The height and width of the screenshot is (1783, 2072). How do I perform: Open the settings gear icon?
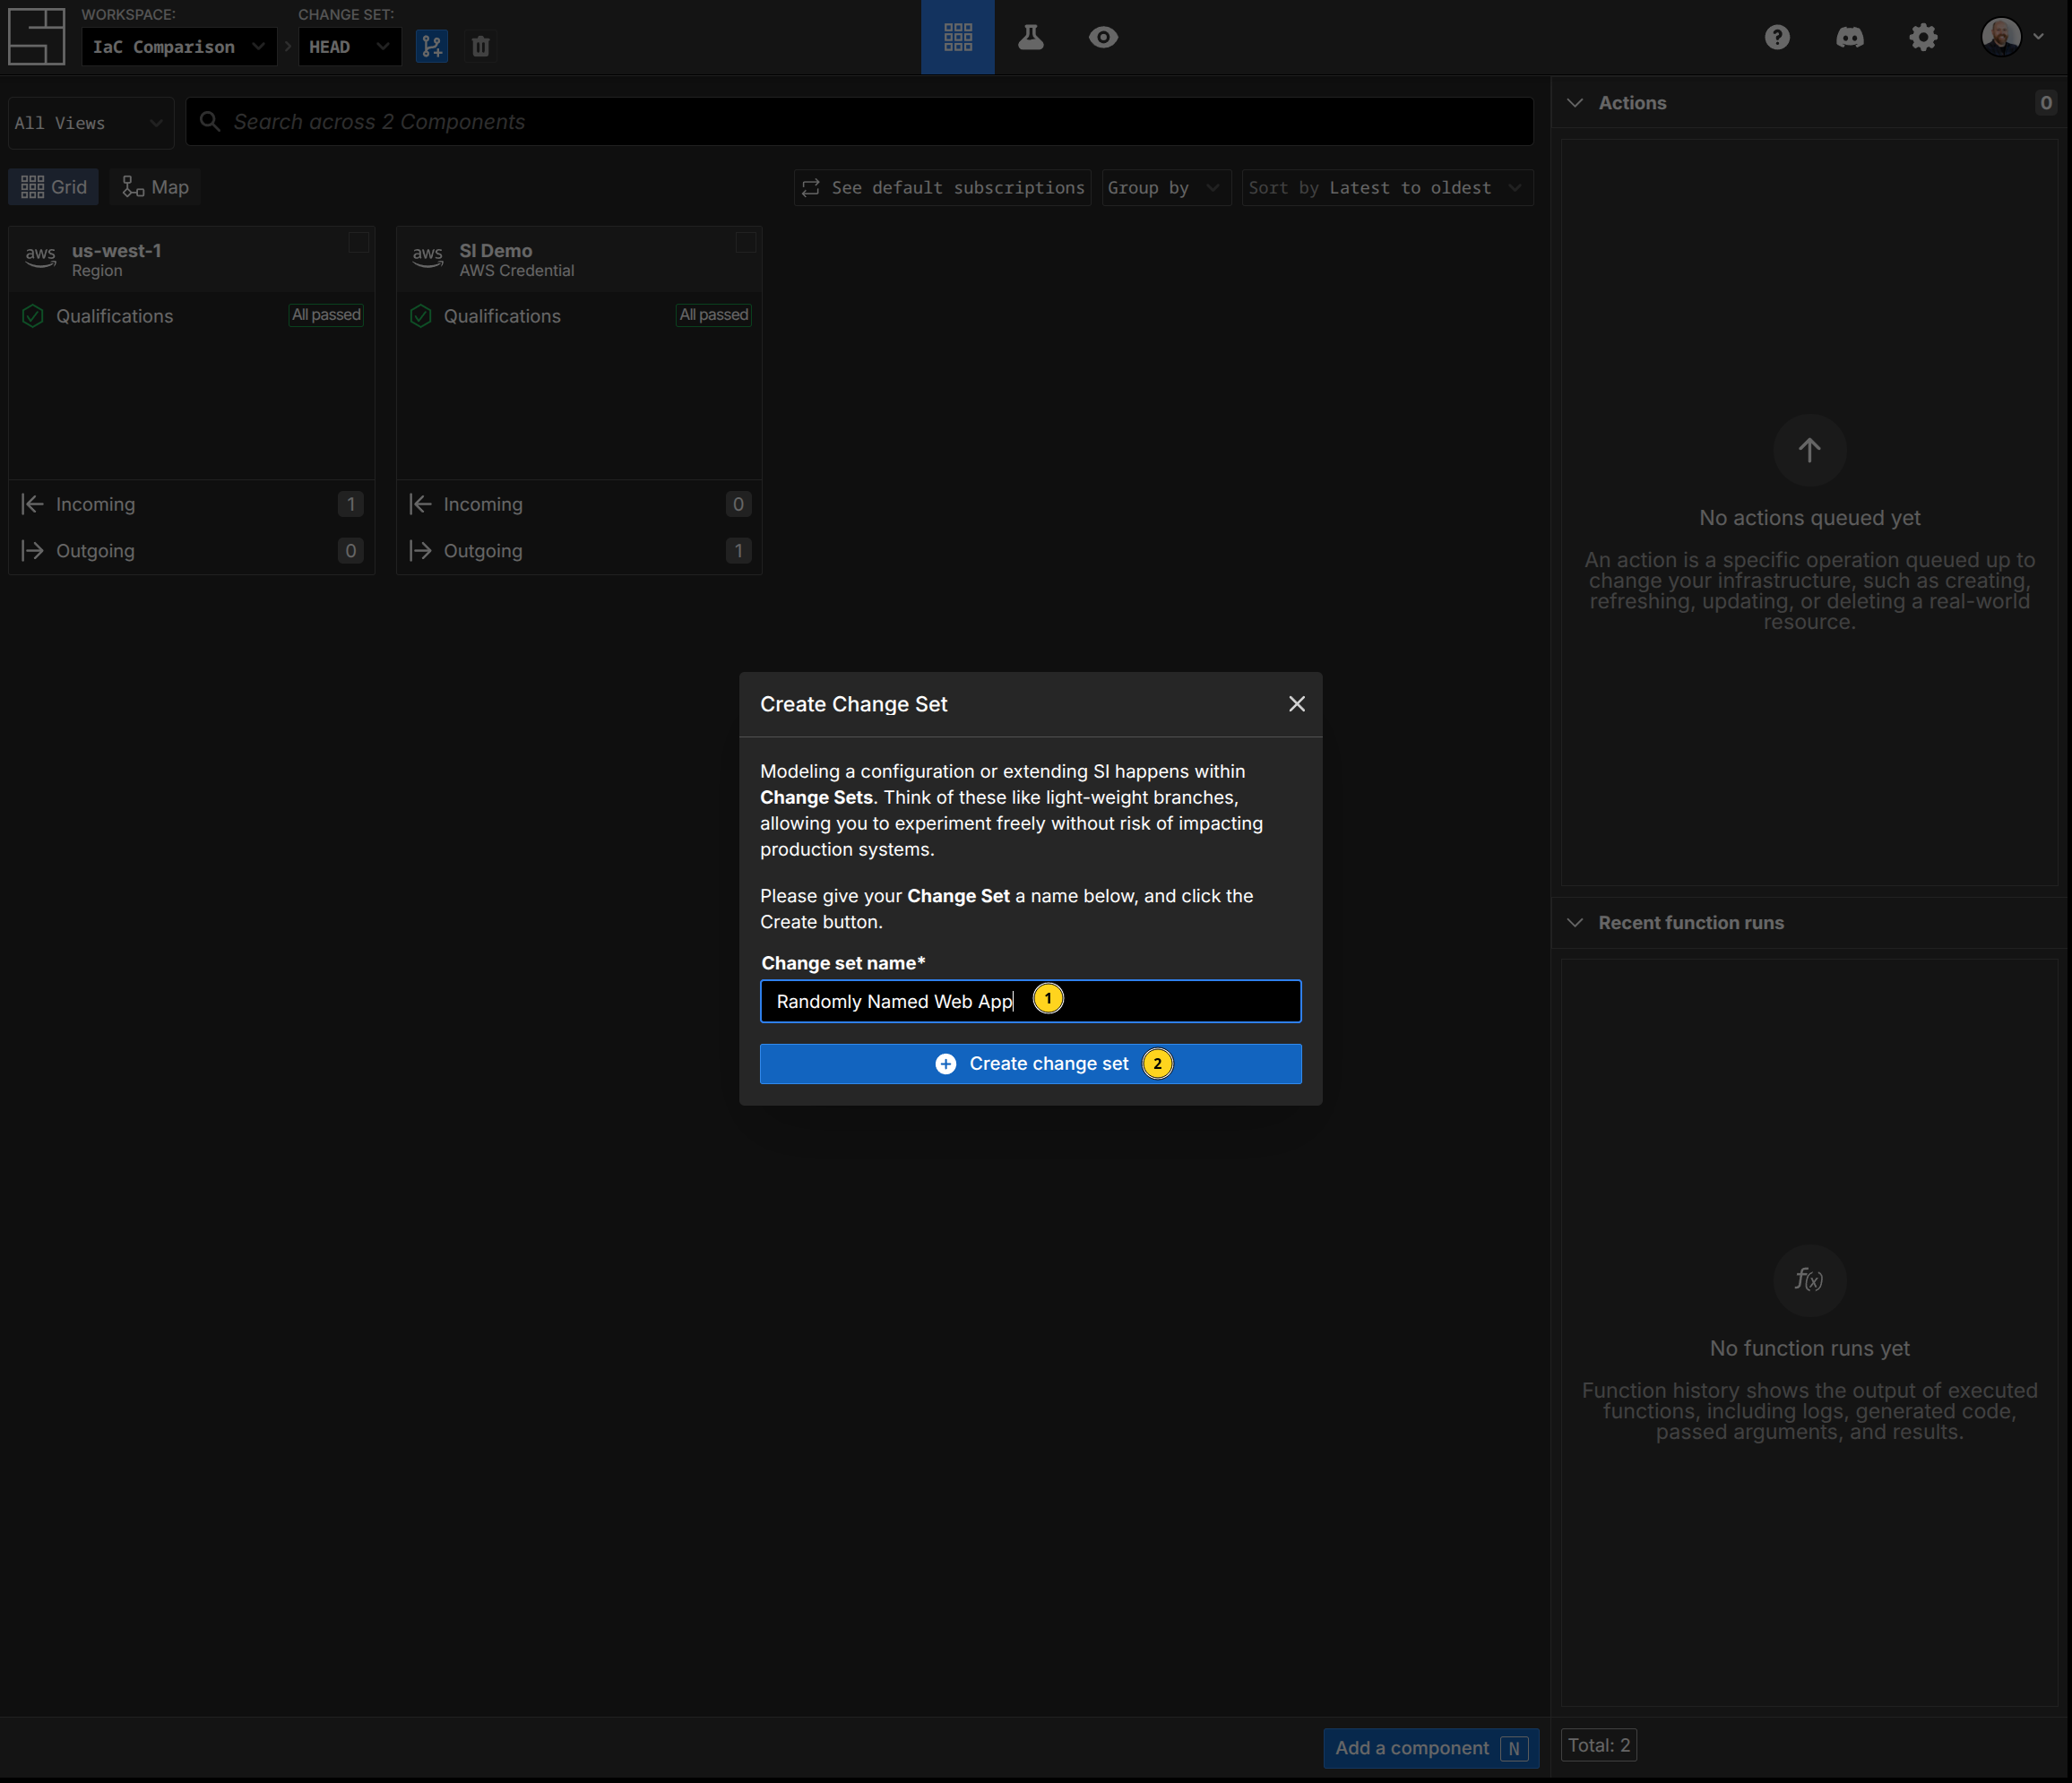(x=1922, y=37)
